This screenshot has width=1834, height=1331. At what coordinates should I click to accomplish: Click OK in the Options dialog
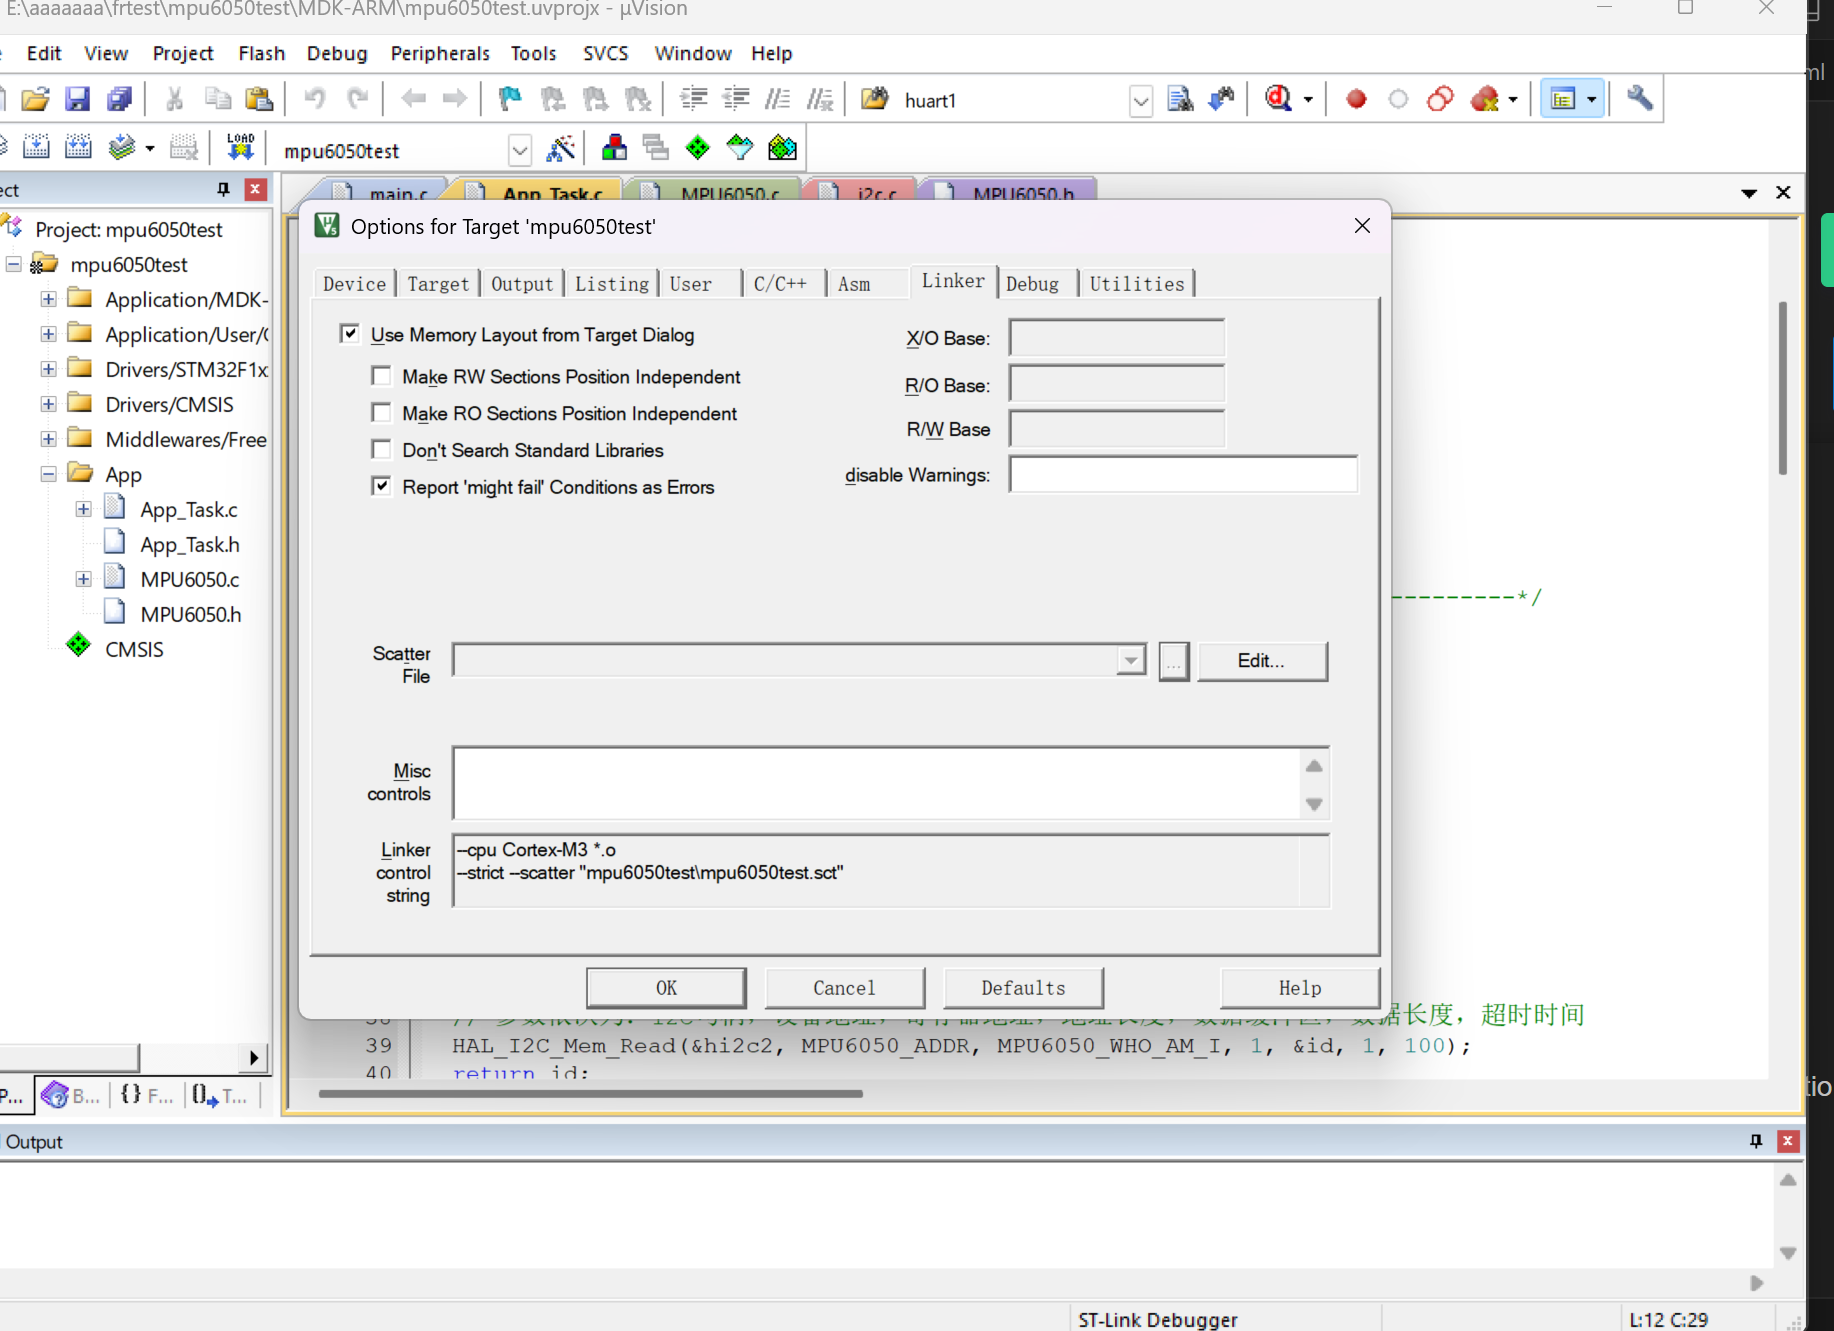(x=666, y=988)
